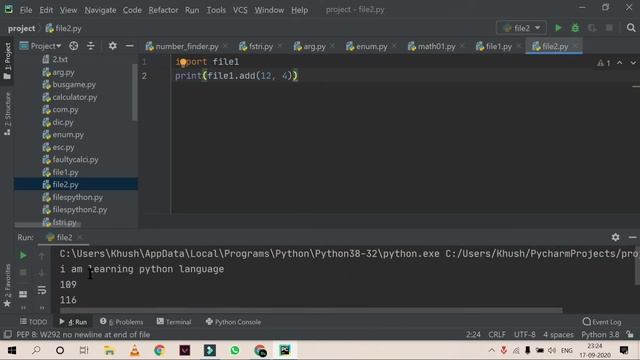The height and width of the screenshot is (360, 640).
Task: Open the 4 spaces indent settings
Action: 558,334
